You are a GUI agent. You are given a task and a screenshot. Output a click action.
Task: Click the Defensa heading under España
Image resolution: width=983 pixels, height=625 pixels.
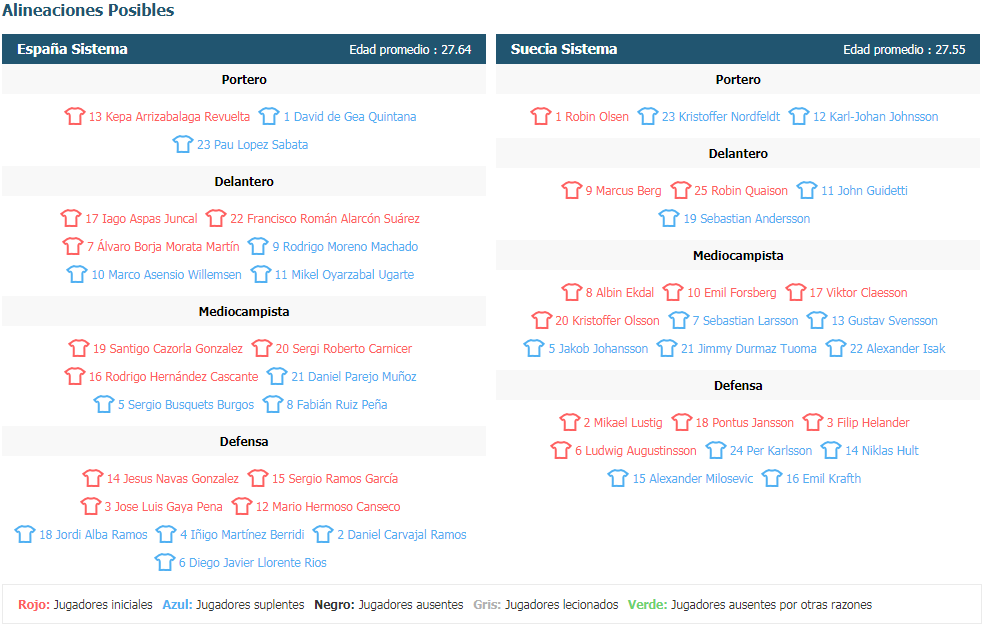click(x=244, y=441)
